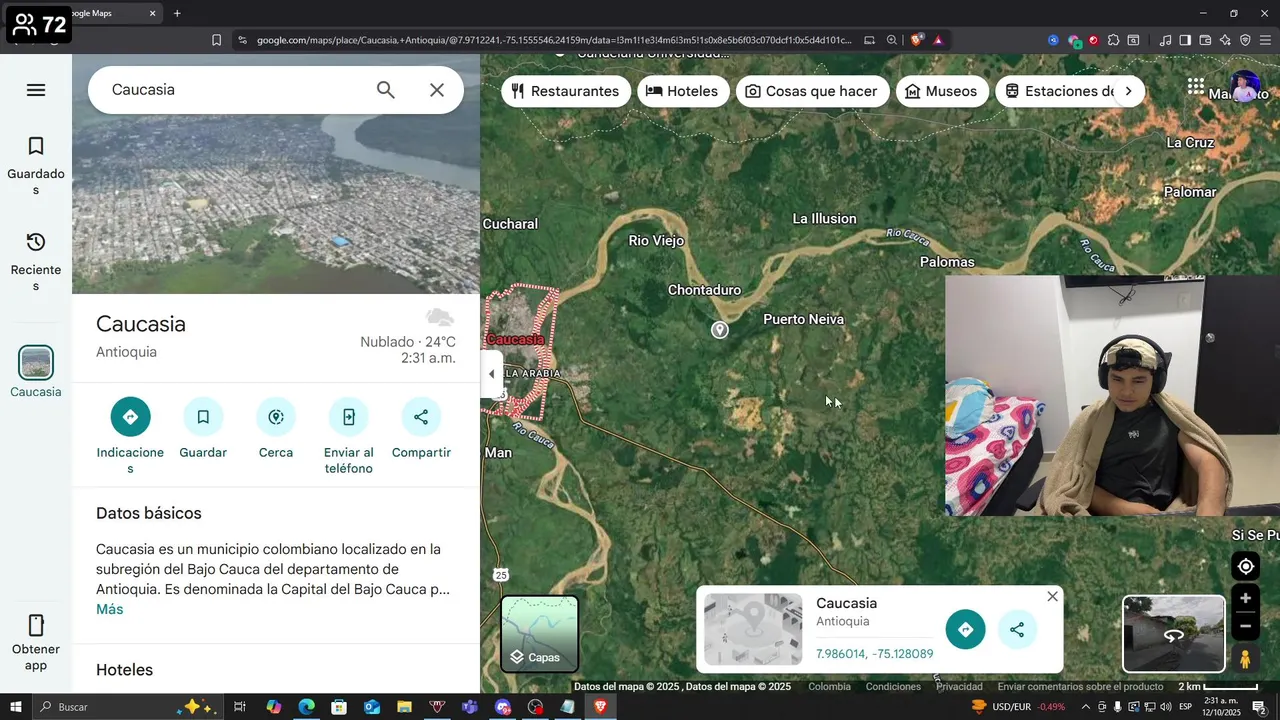Select the Restaurantes category chip
Screen dimensions: 1280x720
pyautogui.click(x=566, y=91)
